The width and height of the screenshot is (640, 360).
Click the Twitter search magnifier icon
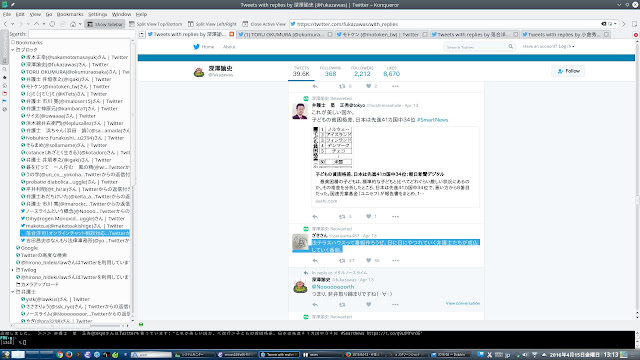click(510, 47)
